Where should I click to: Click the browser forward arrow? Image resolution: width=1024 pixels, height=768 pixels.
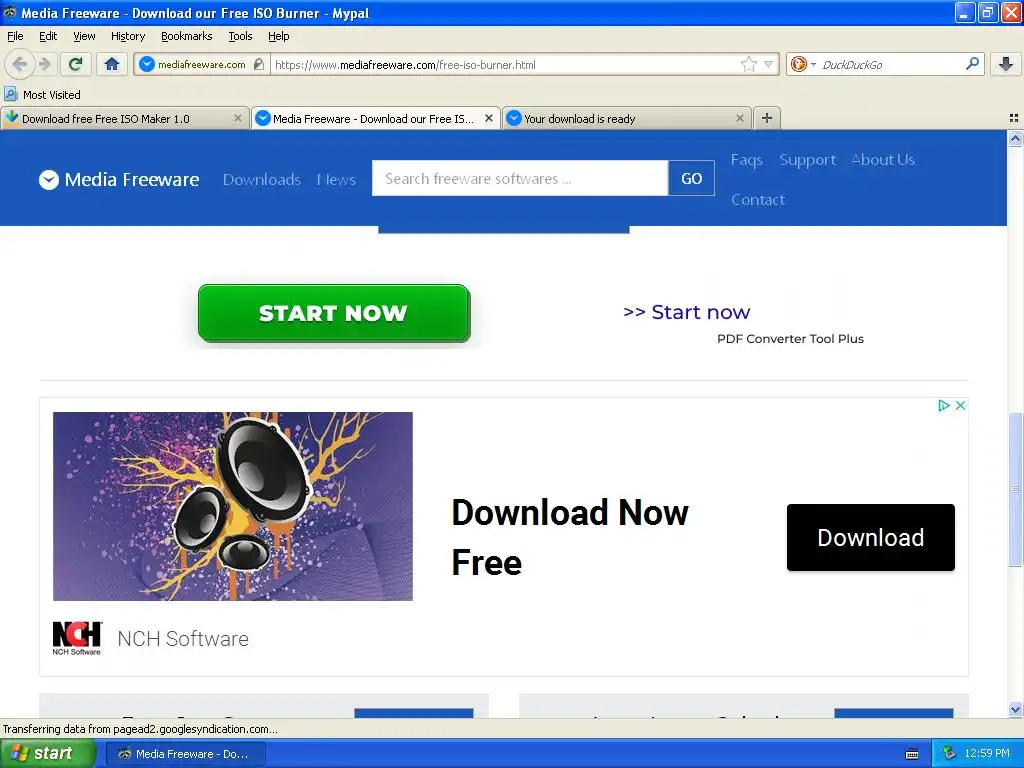pyautogui.click(x=44, y=64)
